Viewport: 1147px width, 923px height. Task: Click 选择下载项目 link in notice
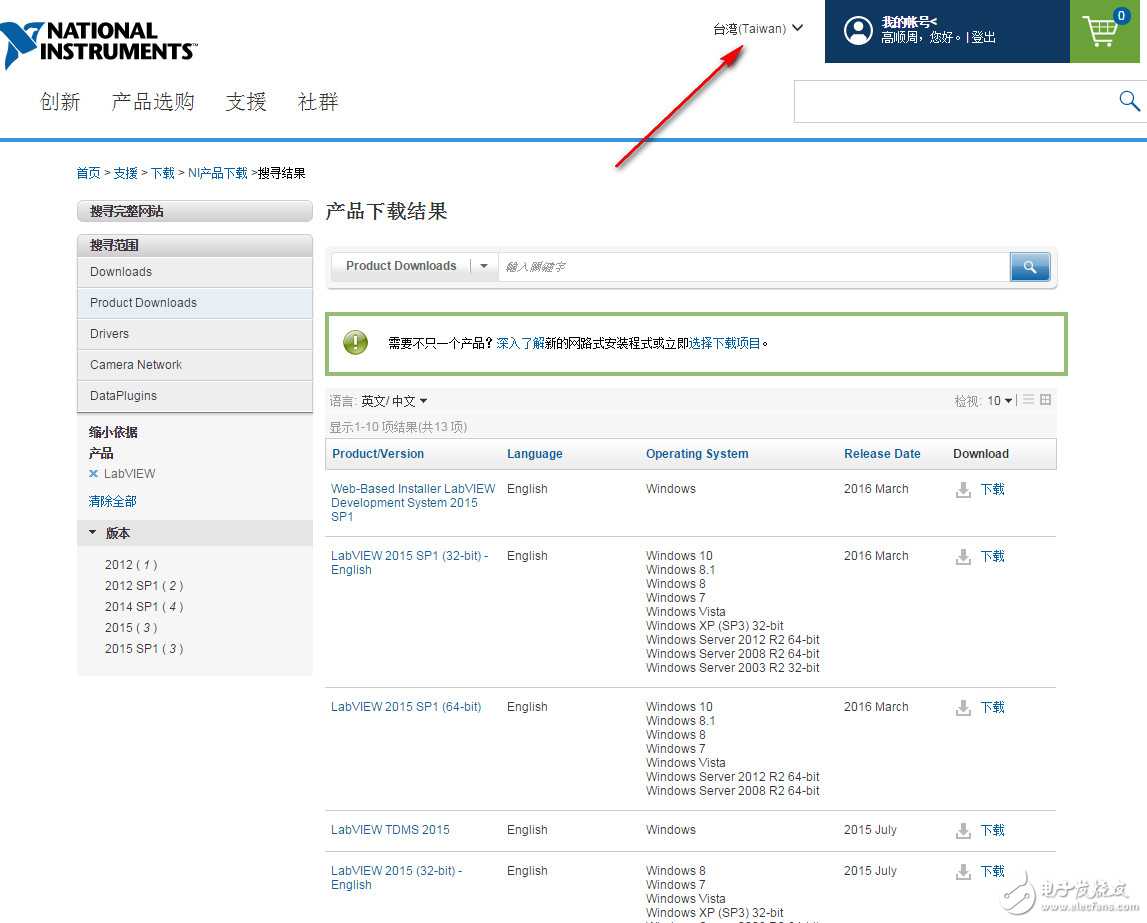coord(724,343)
